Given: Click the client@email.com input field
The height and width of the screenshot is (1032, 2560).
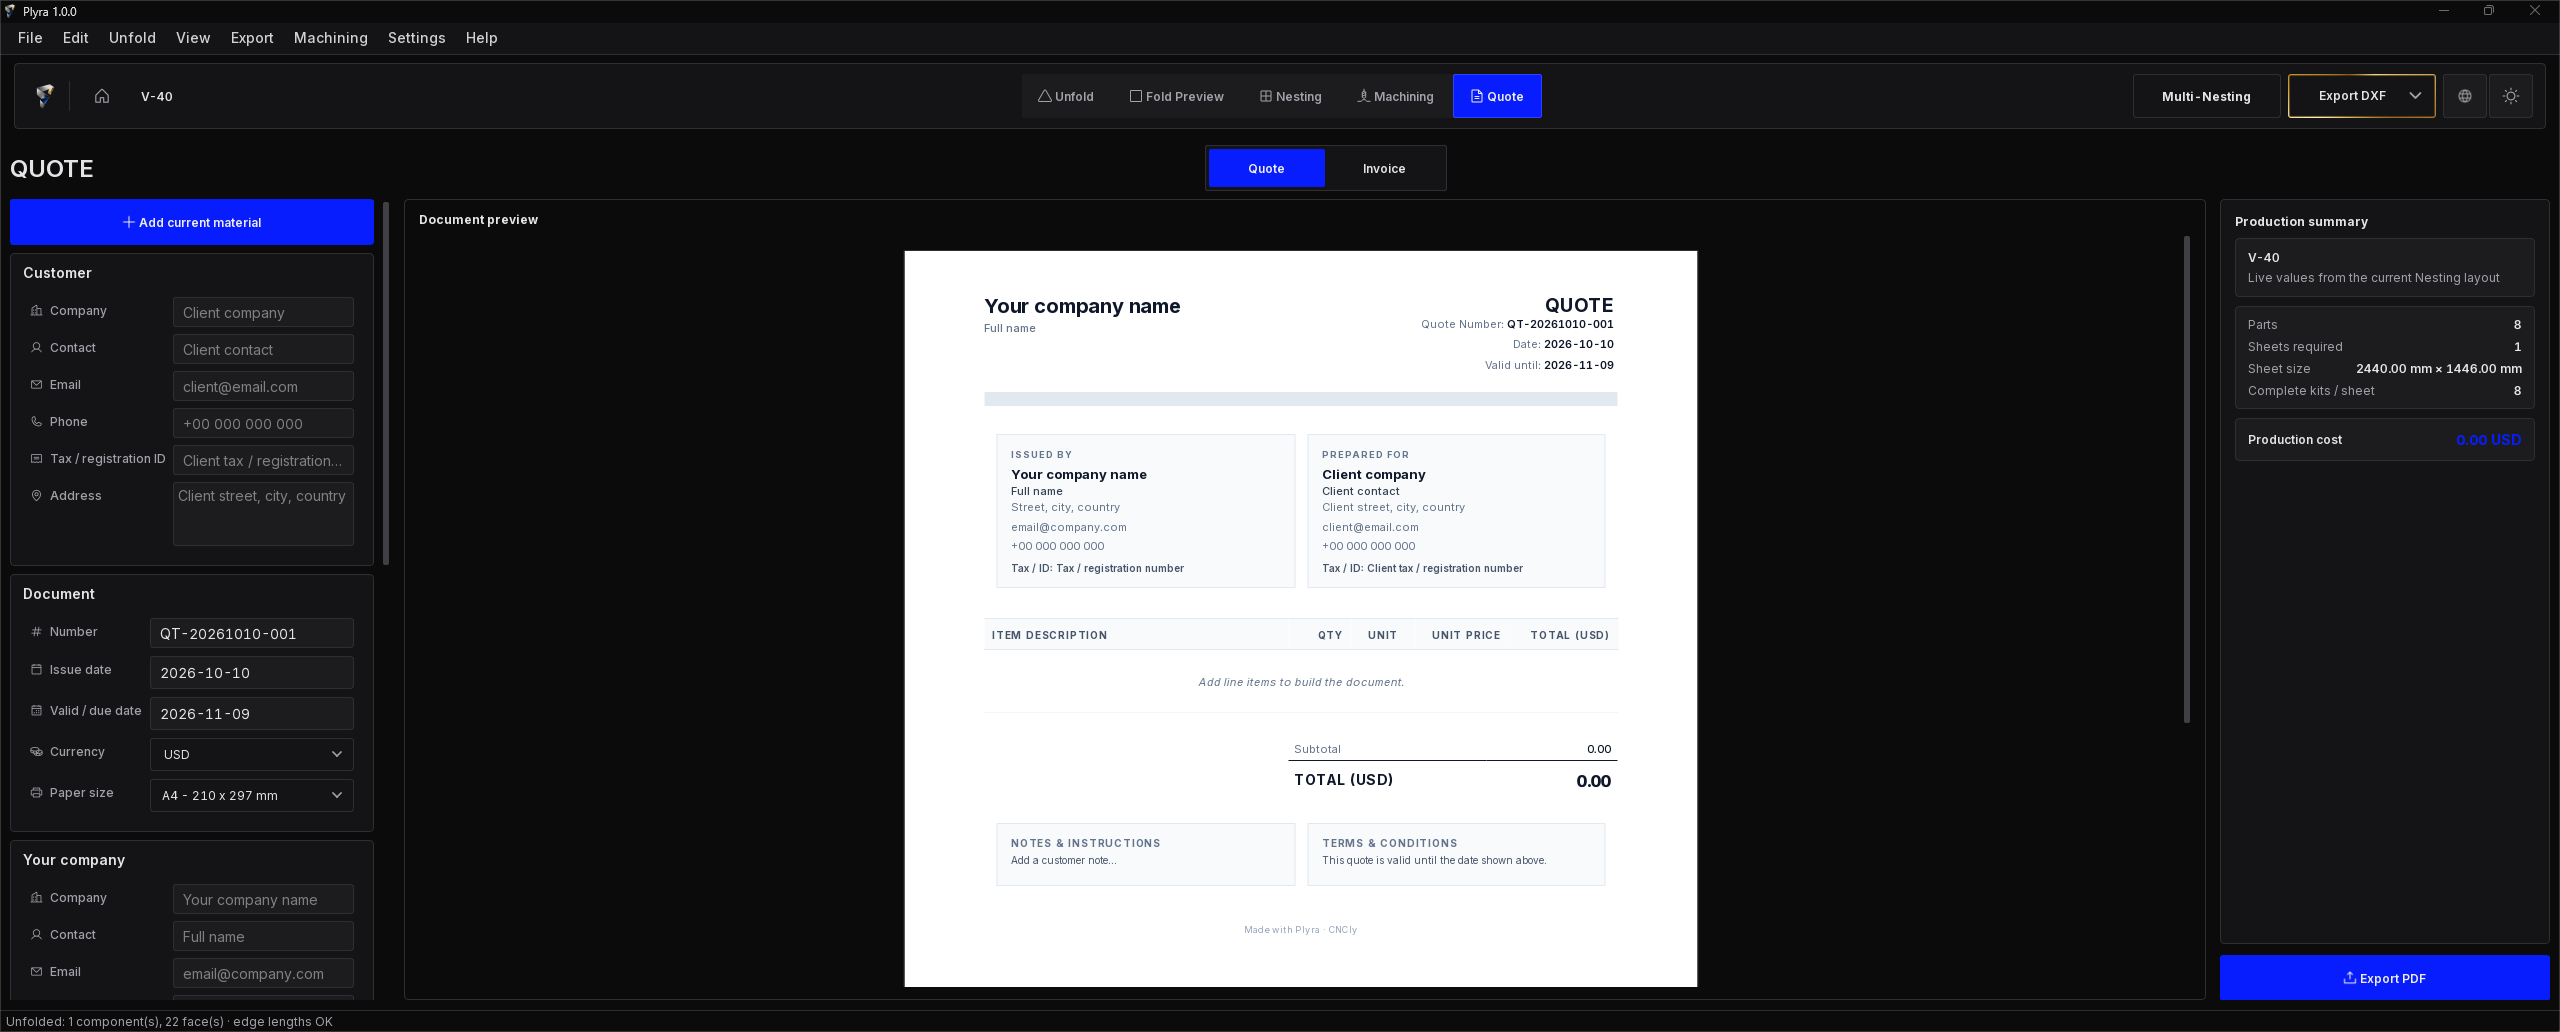Looking at the screenshot, I should click(x=263, y=386).
